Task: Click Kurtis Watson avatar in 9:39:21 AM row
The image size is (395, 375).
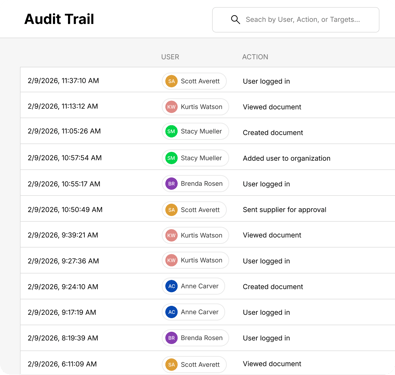Action: point(171,235)
